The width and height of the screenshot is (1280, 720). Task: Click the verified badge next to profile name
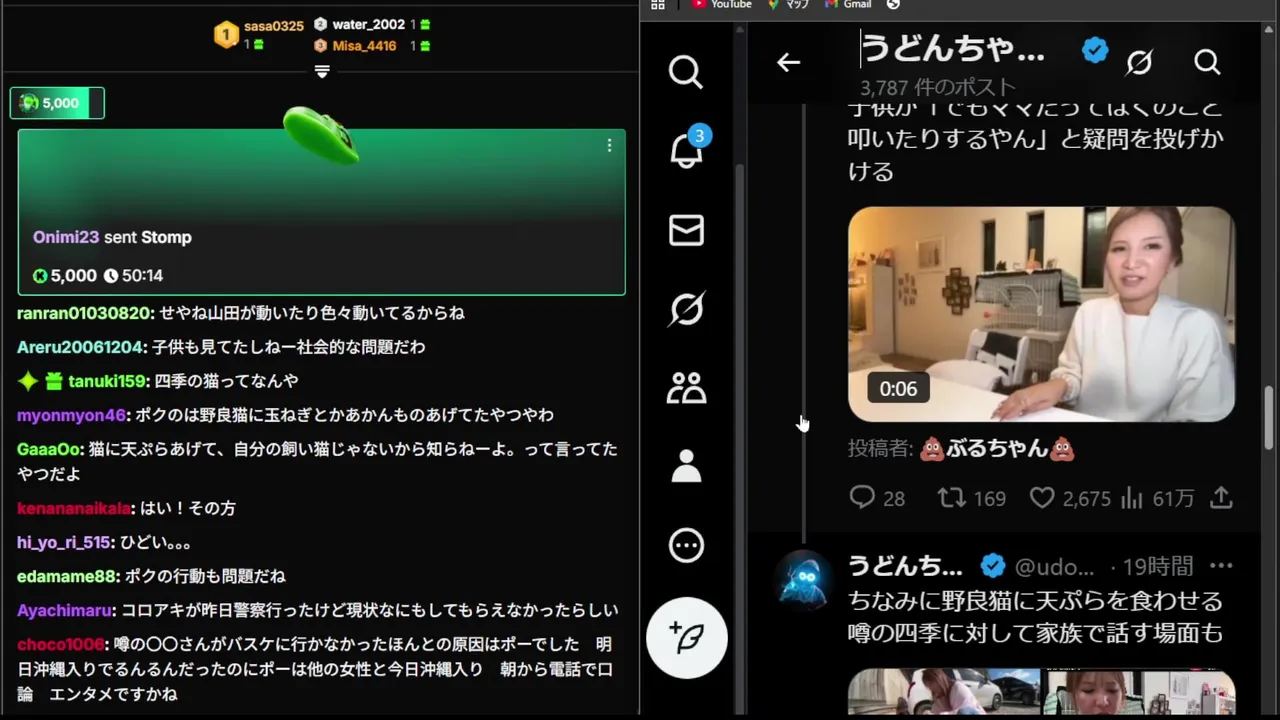point(1095,49)
